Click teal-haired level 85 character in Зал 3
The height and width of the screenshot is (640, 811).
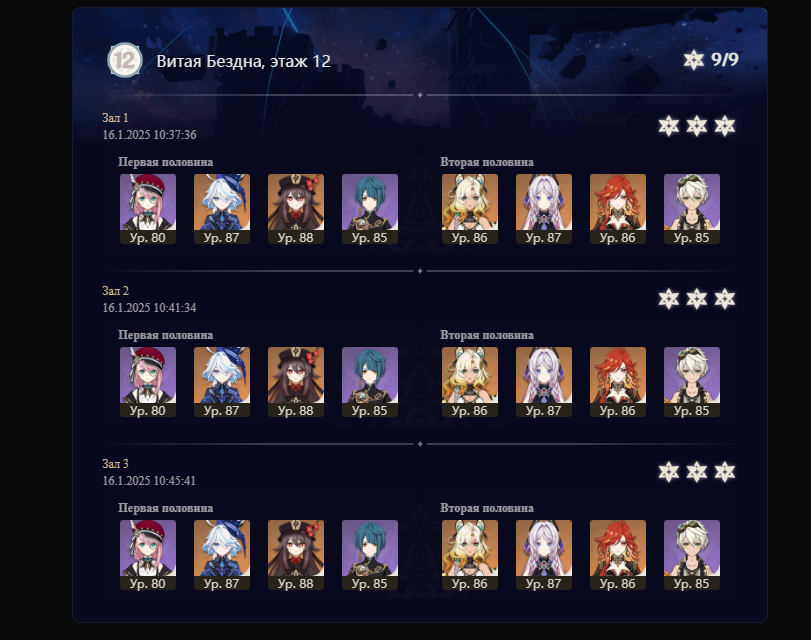tap(370, 555)
